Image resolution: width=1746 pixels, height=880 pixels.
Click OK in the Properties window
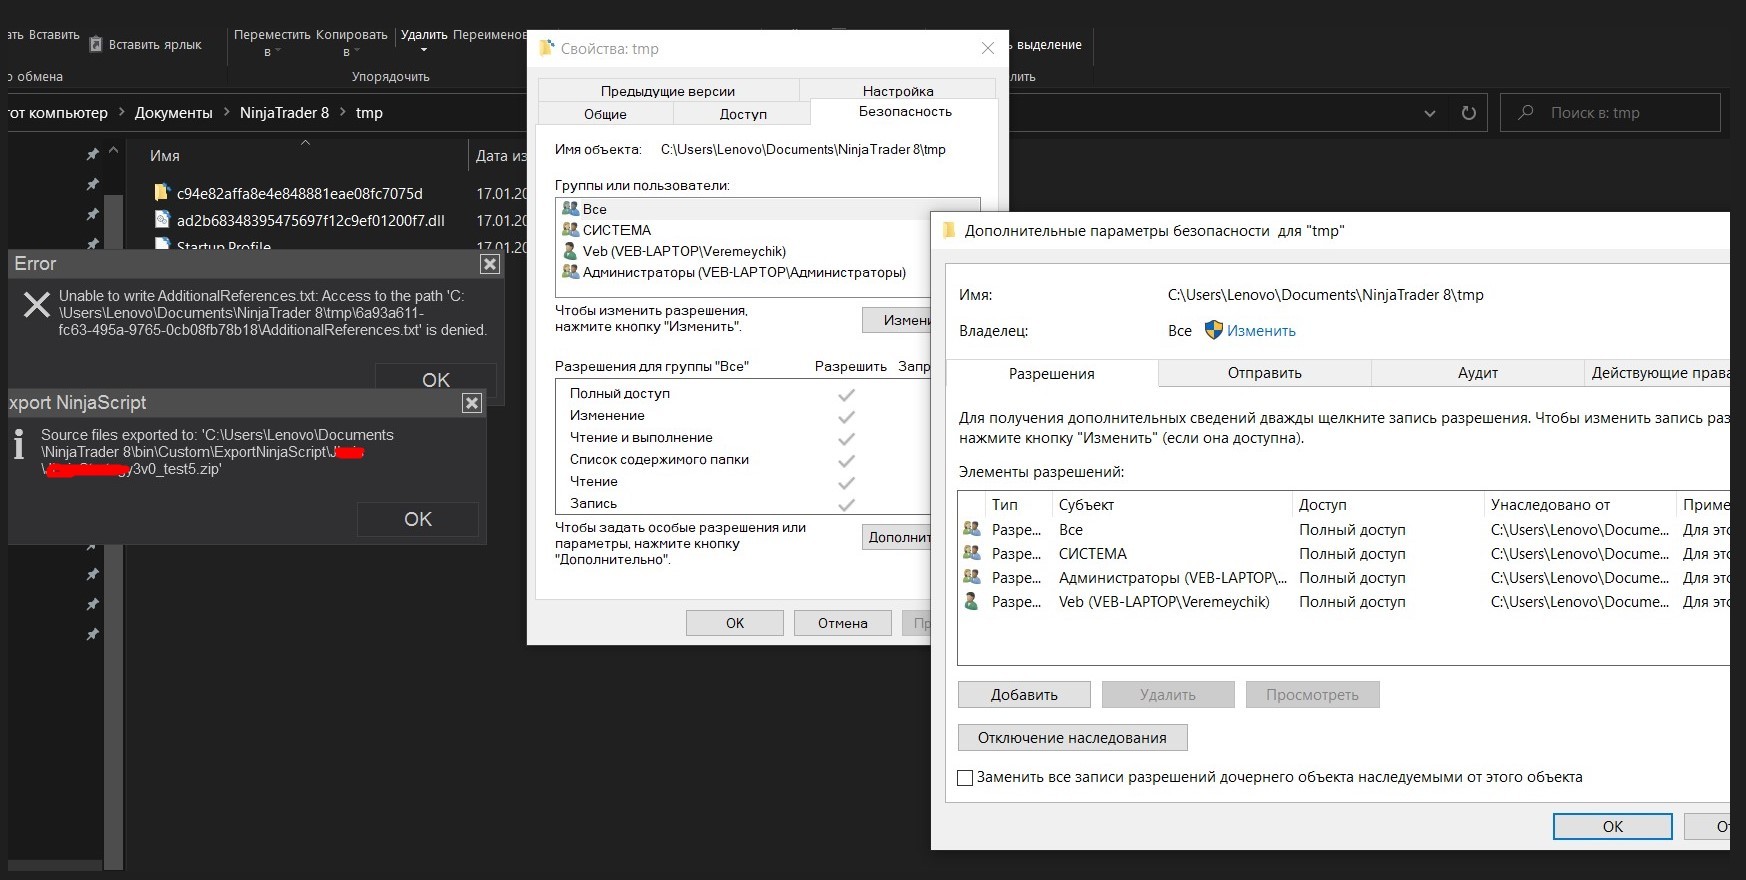click(x=735, y=623)
